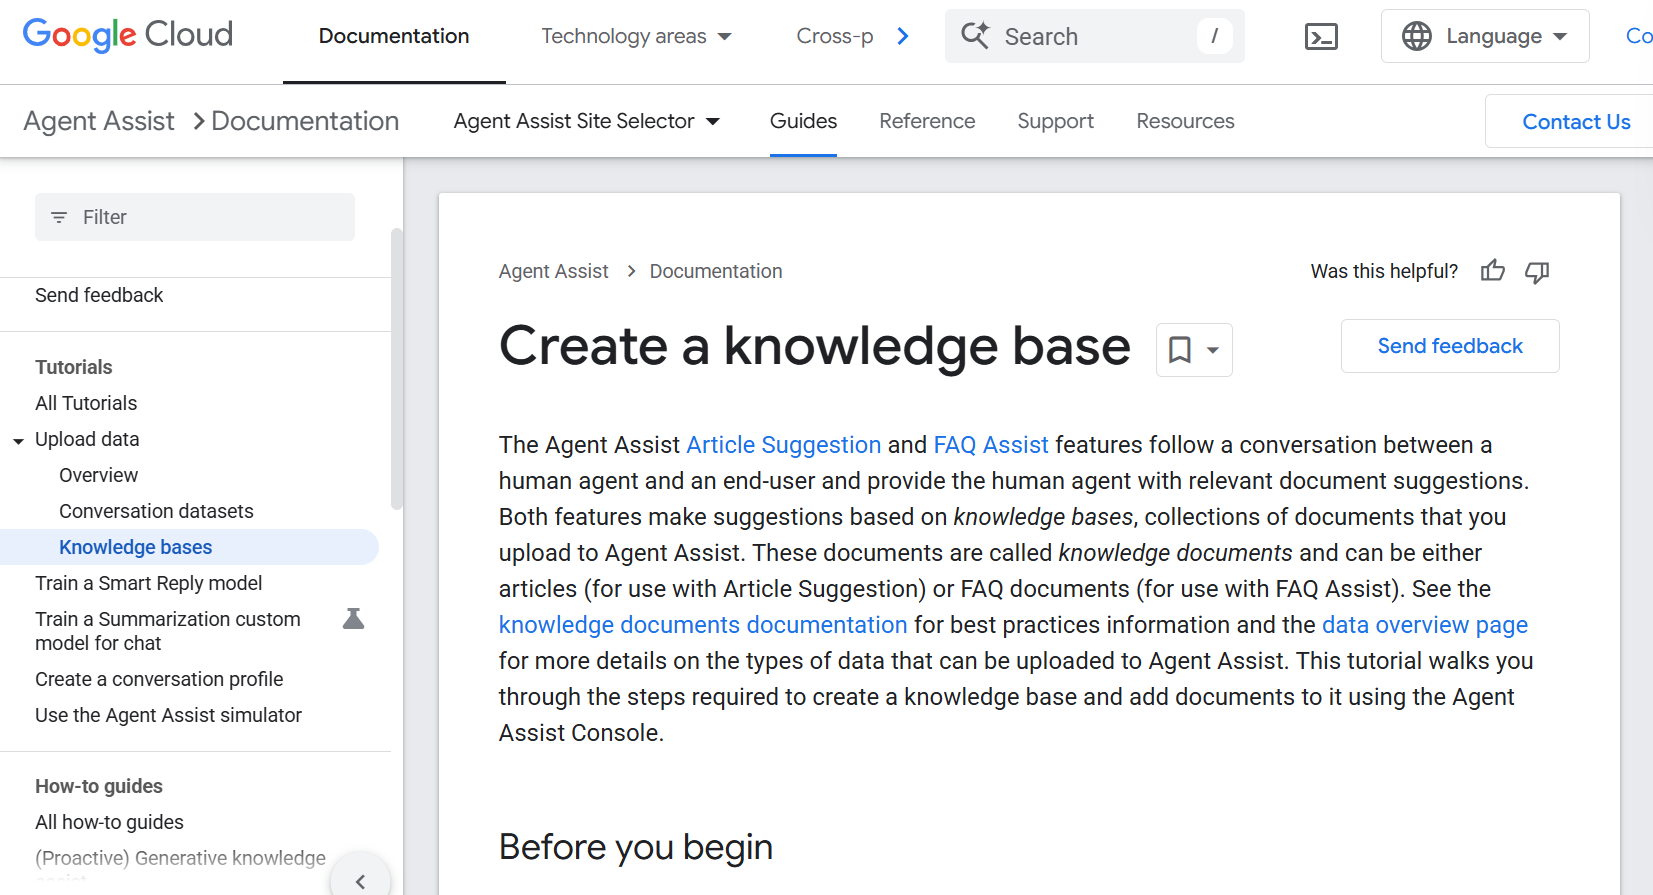This screenshot has width=1653, height=895.
Task: Open the data overview page link
Action: click(1425, 625)
